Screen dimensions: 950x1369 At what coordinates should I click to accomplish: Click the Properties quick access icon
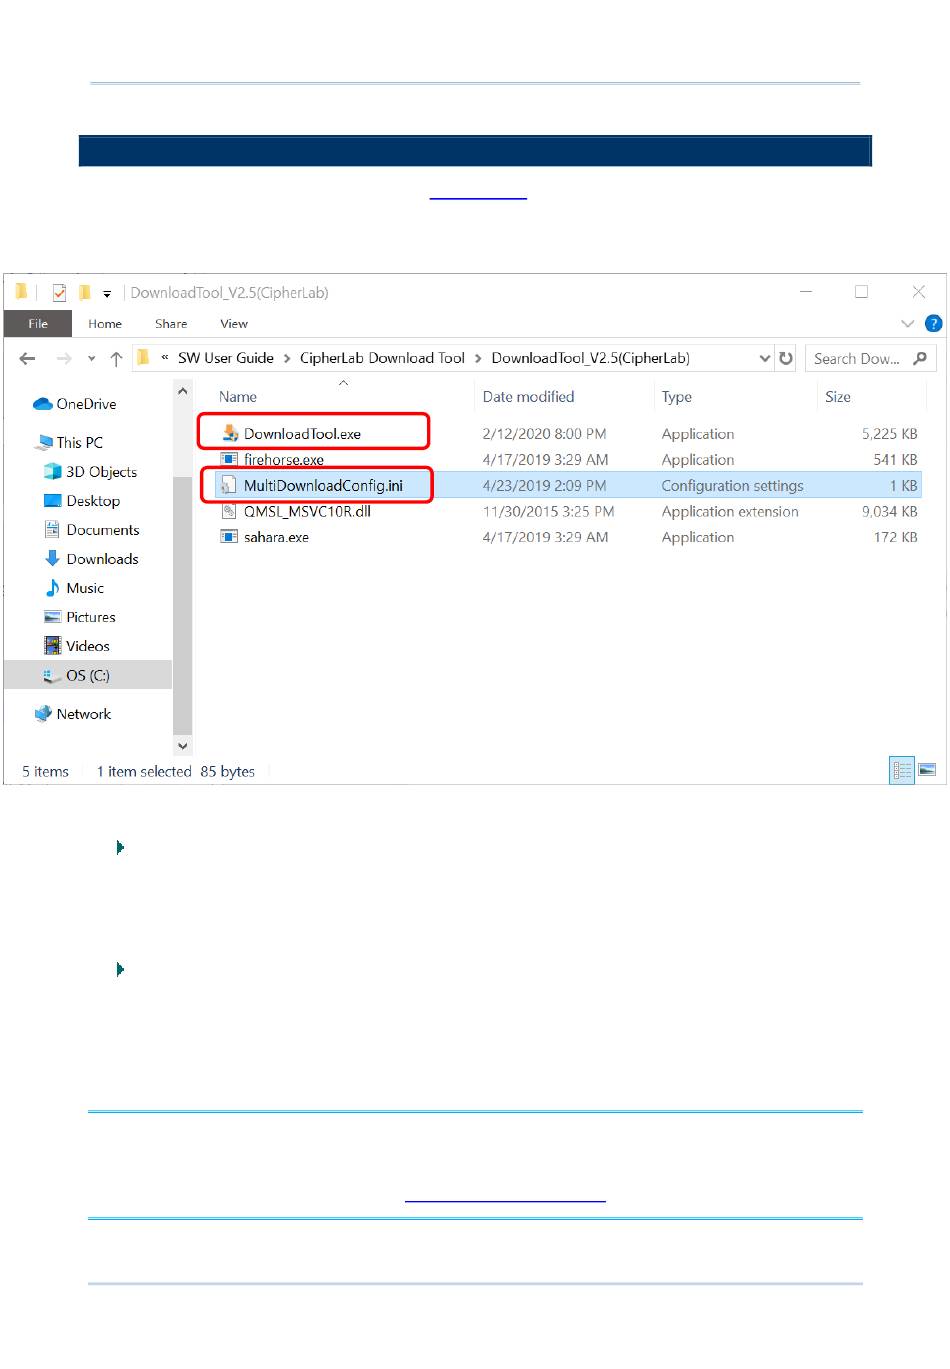pos(60,293)
